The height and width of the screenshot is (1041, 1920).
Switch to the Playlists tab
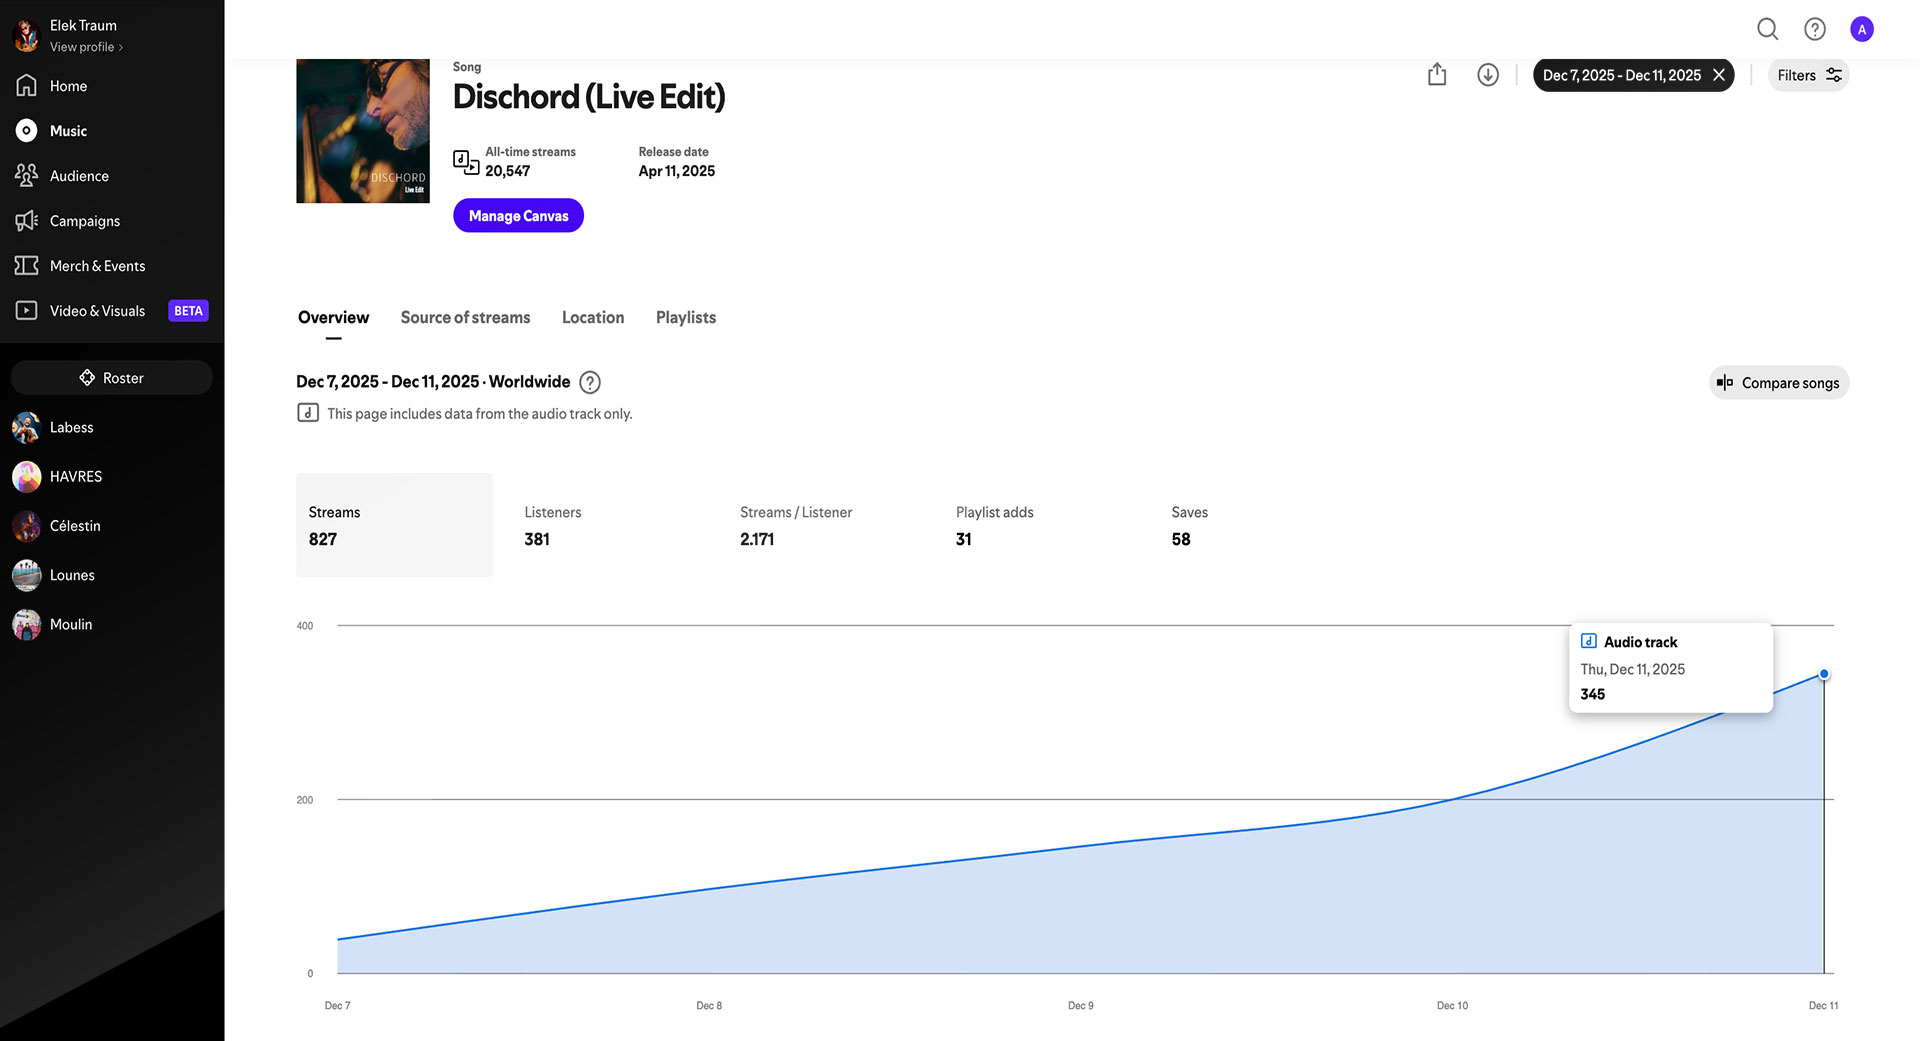tap(685, 318)
